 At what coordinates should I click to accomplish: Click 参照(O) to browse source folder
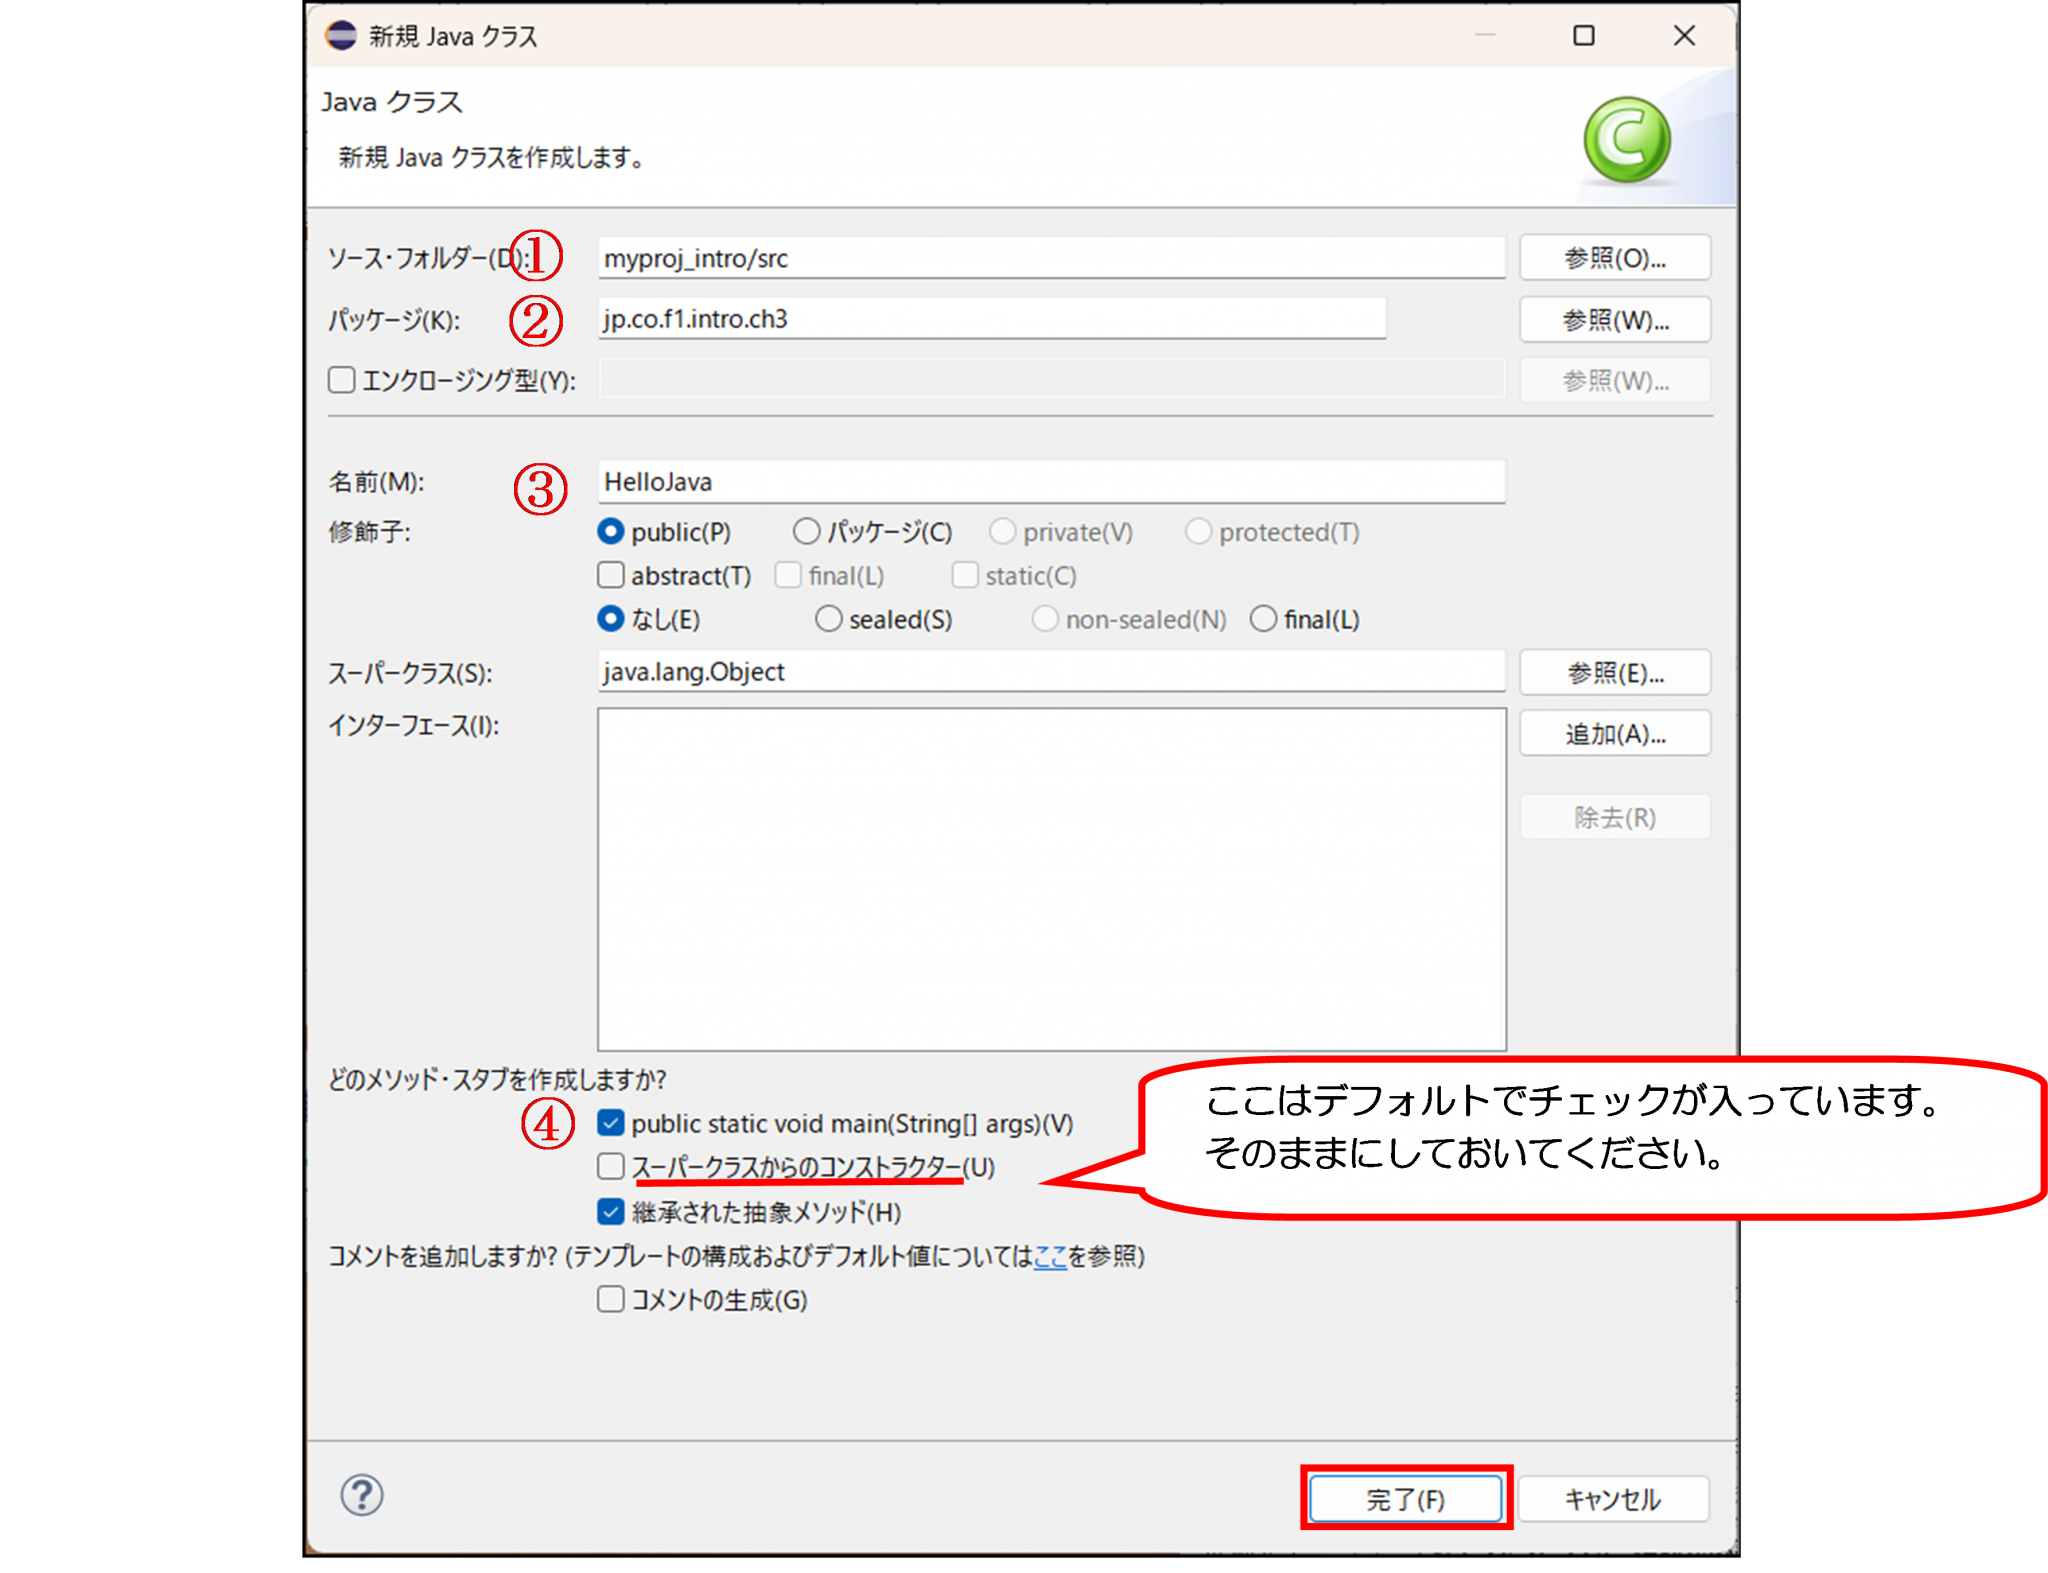point(1614,258)
